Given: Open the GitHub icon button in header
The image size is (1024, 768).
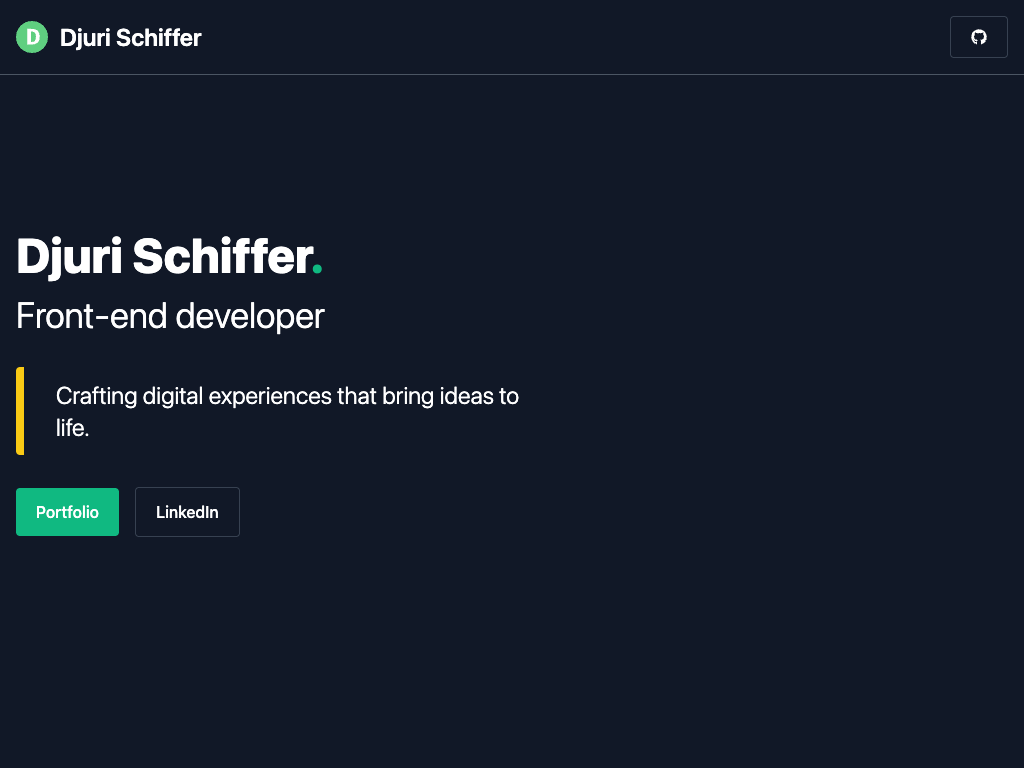Looking at the screenshot, I should [978, 37].
